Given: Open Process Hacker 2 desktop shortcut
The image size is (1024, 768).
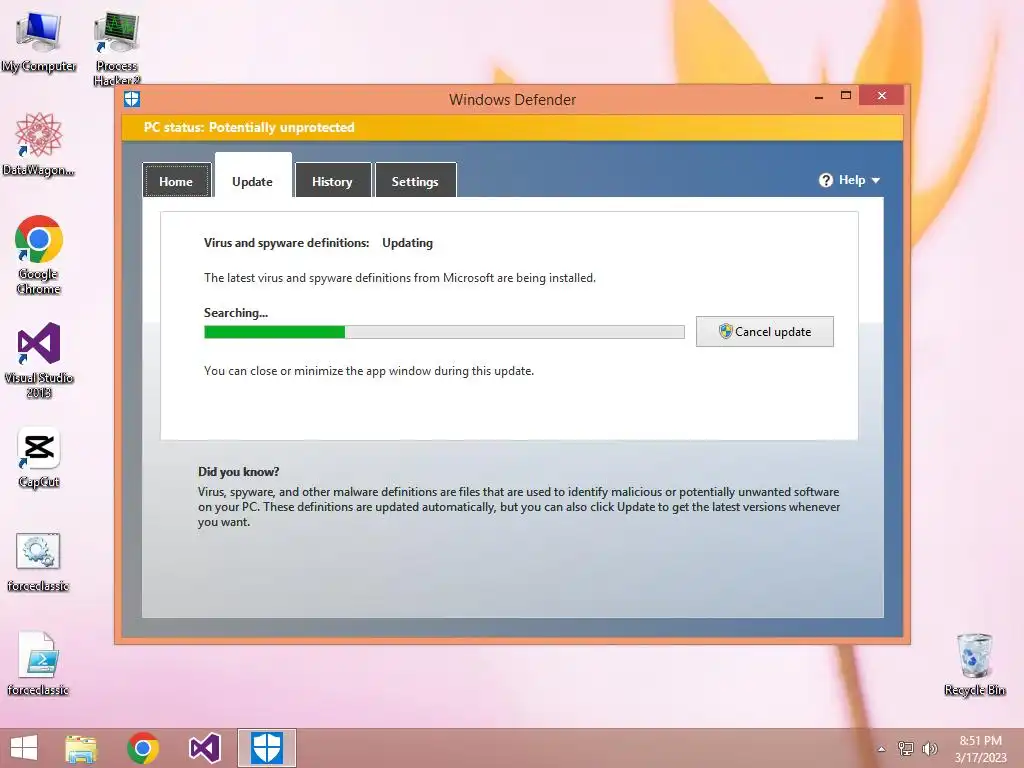Looking at the screenshot, I should pyautogui.click(x=116, y=47).
